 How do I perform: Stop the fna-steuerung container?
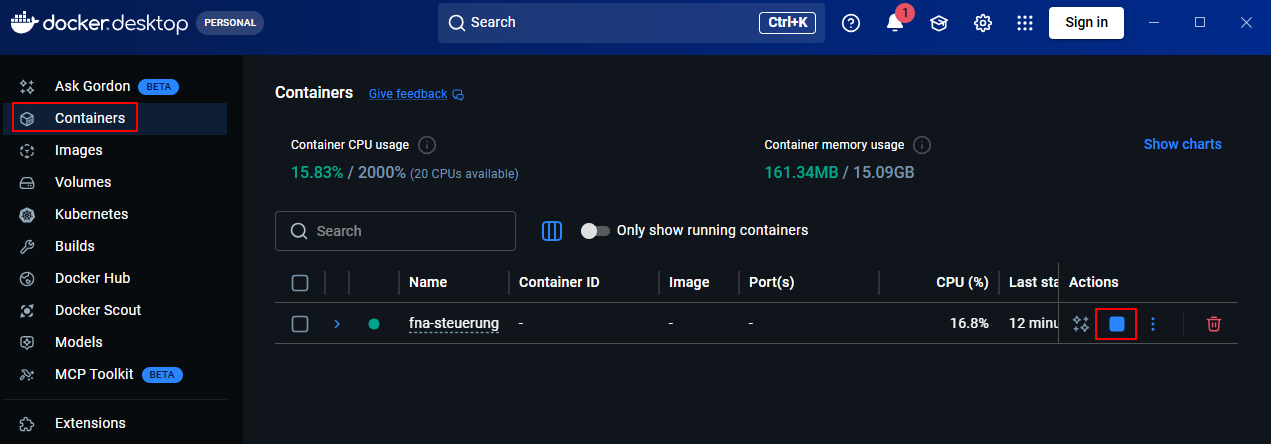tap(1116, 324)
